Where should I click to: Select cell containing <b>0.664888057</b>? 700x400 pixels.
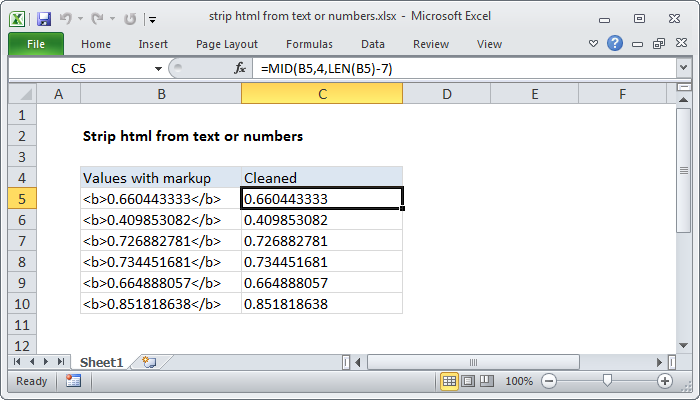[x=161, y=283]
